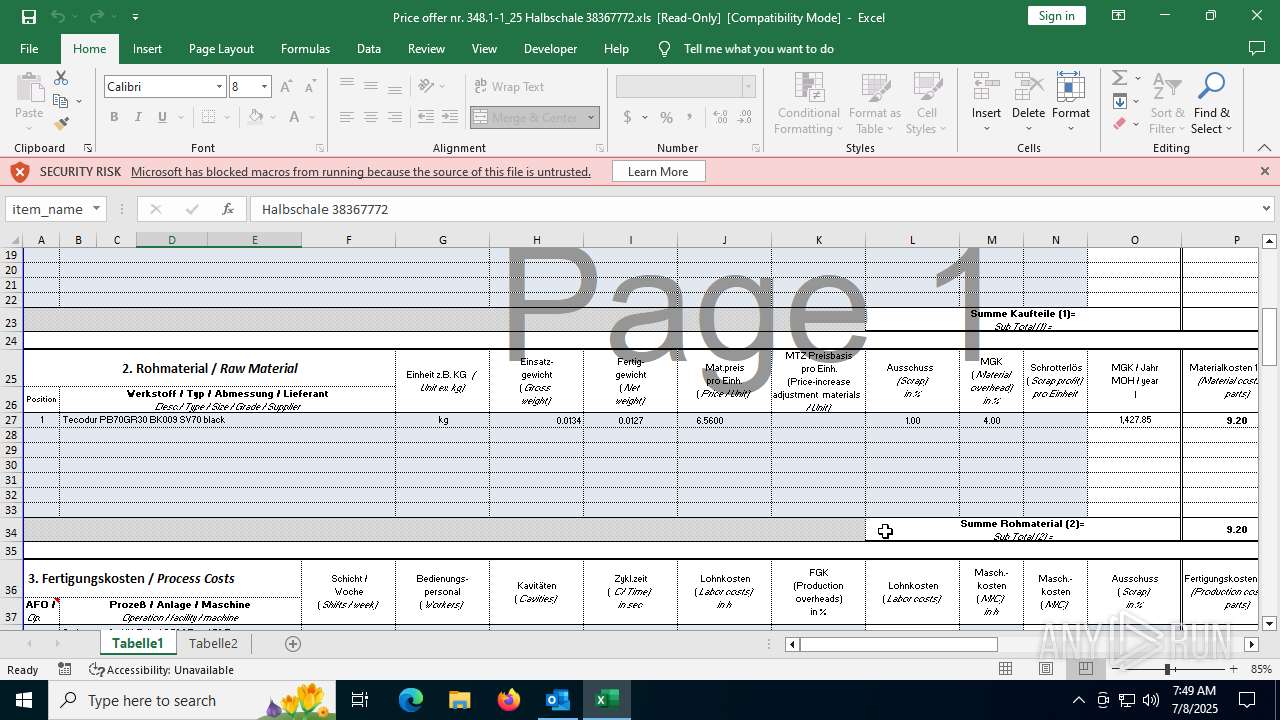
Task: Select Middle Align icon
Action: (371, 87)
